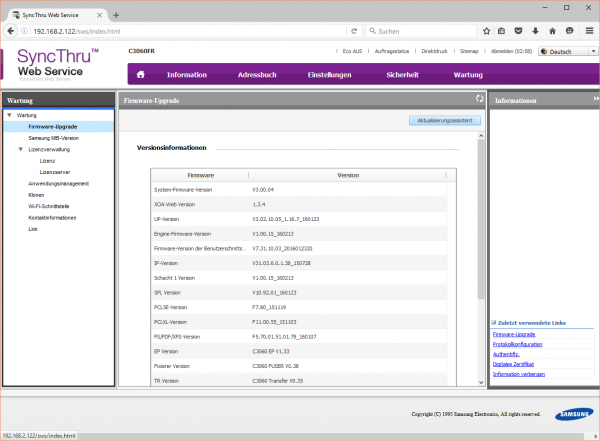The width and height of the screenshot is (600, 441).
Task: Open the Deutsch language dropdown
Action: coord(565,51)
